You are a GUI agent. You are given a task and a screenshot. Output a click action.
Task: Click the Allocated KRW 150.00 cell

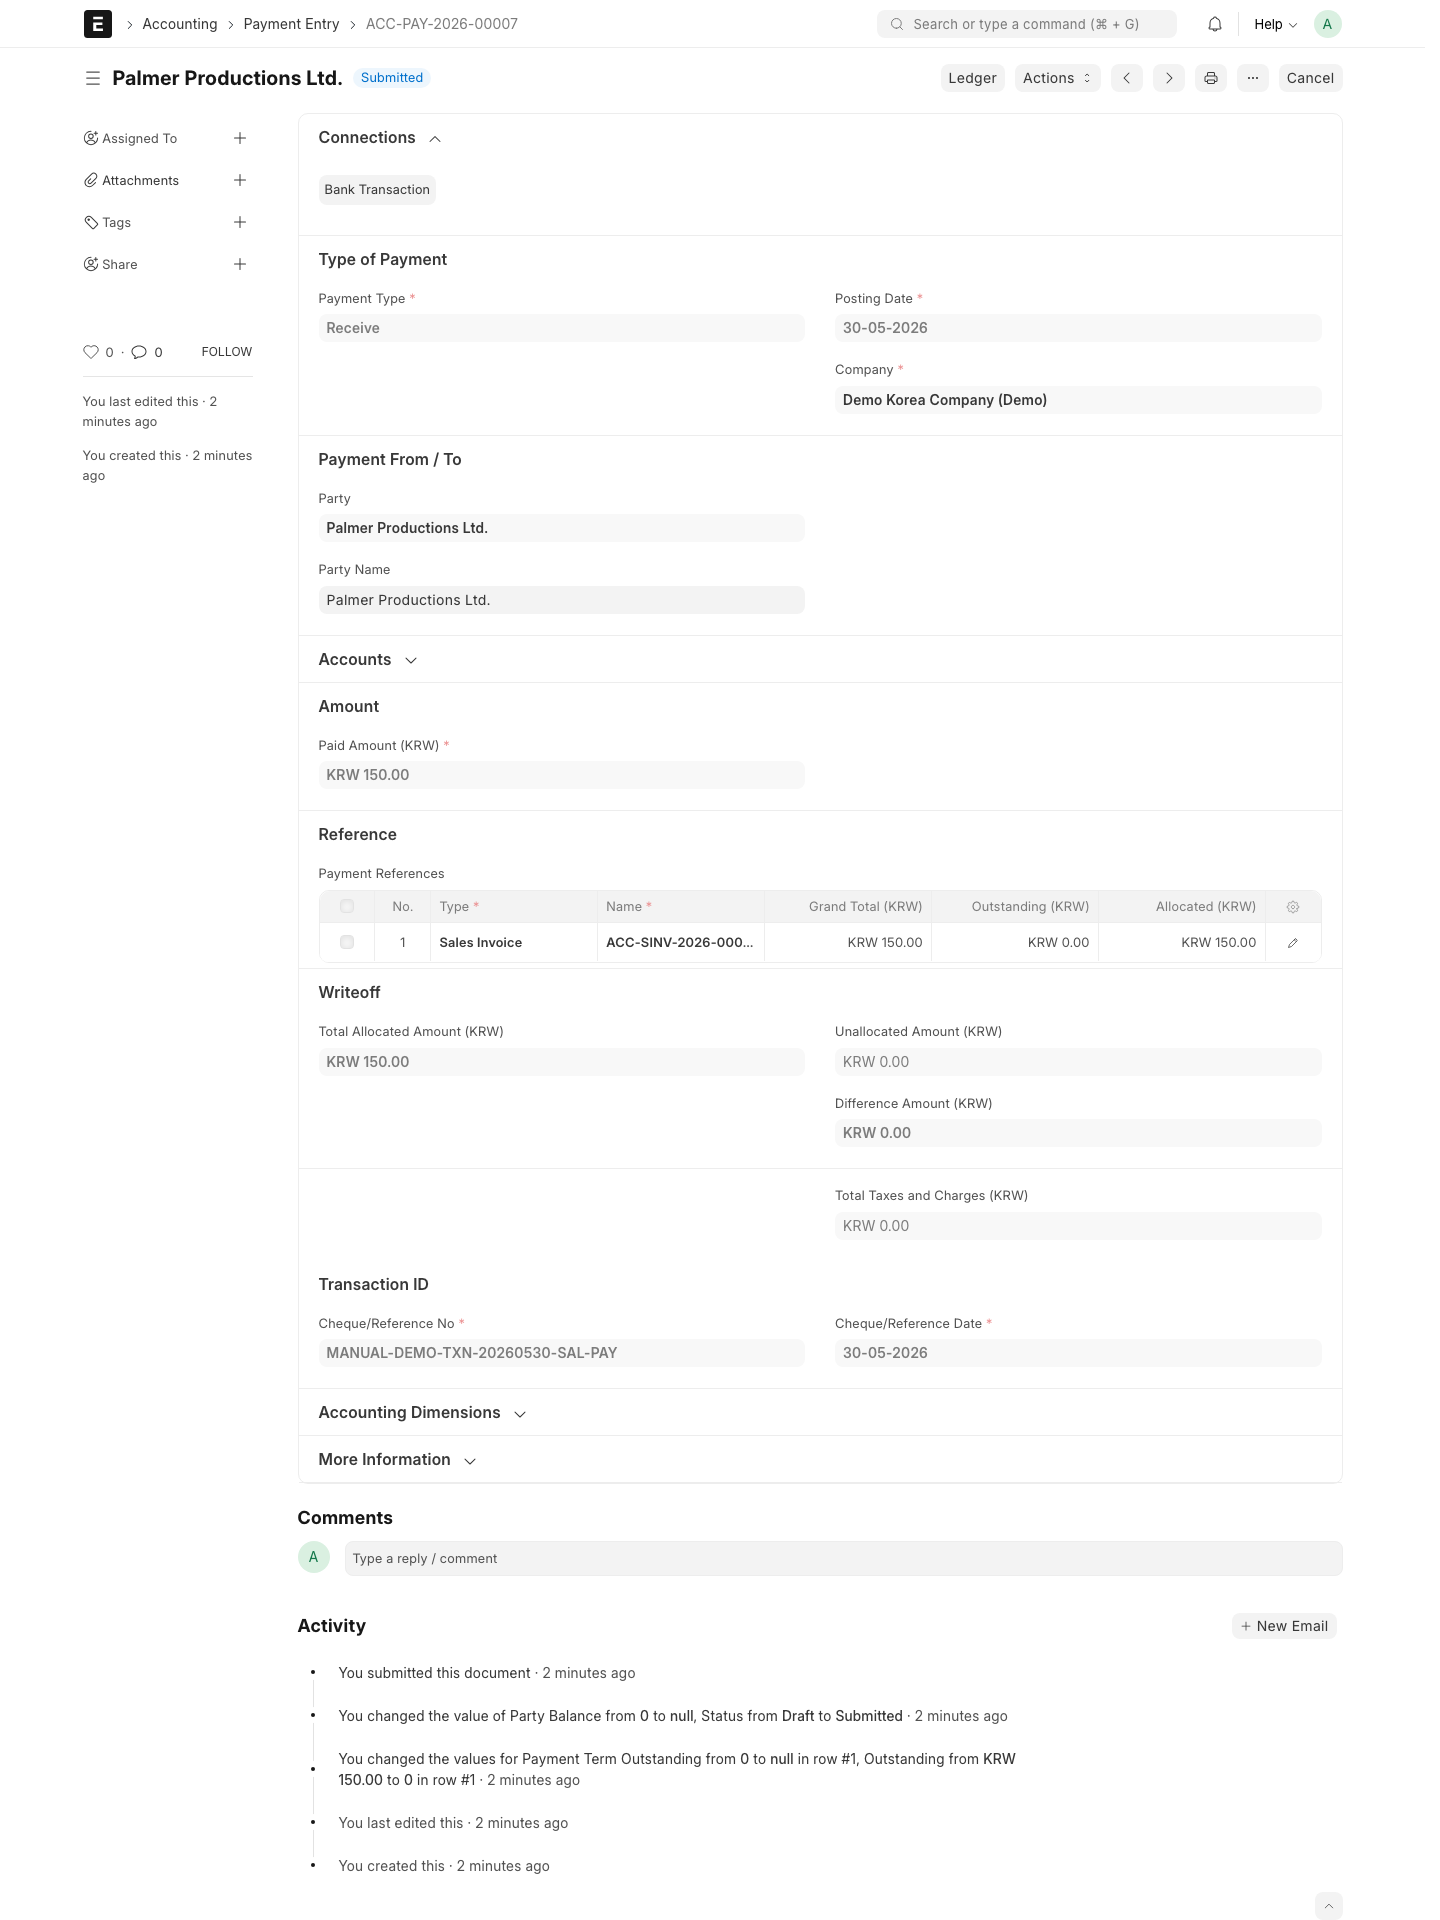point(1182,943)
